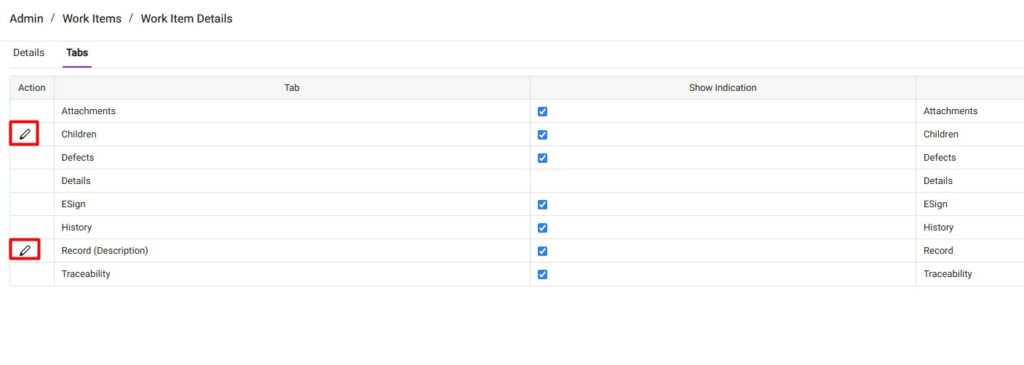1024x365 pixels.
Task: Select the Tabs tab
Action: coord(77,53)
